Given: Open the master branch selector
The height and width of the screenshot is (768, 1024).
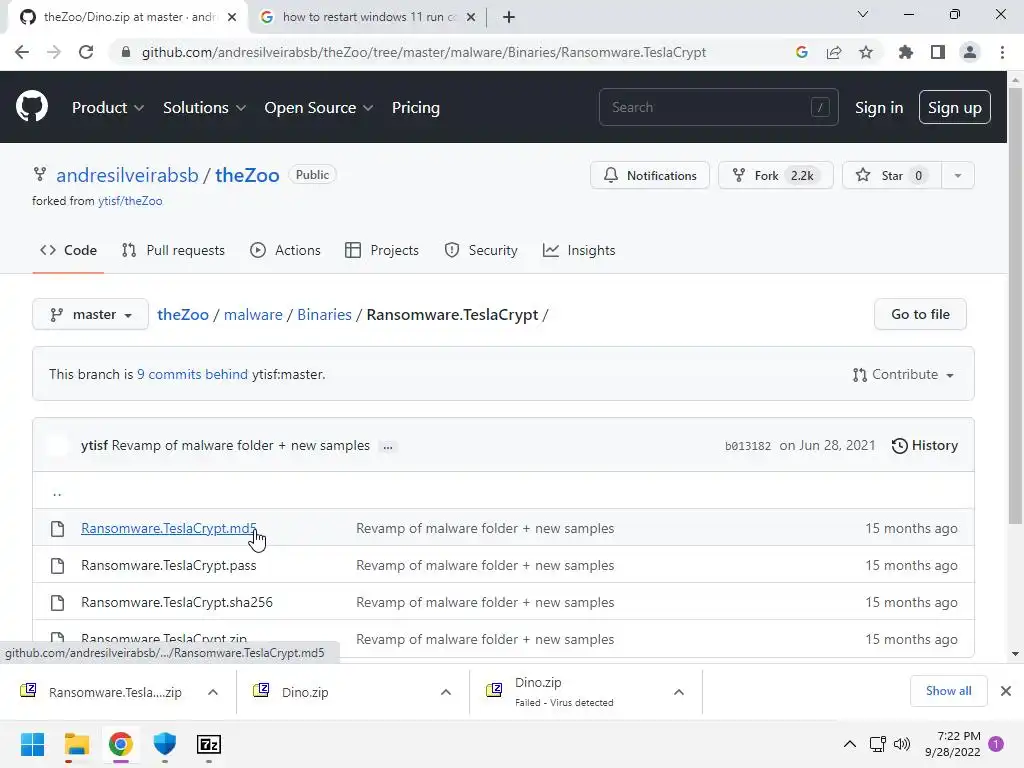Looking at the screenshot, I should coord(90,314).
